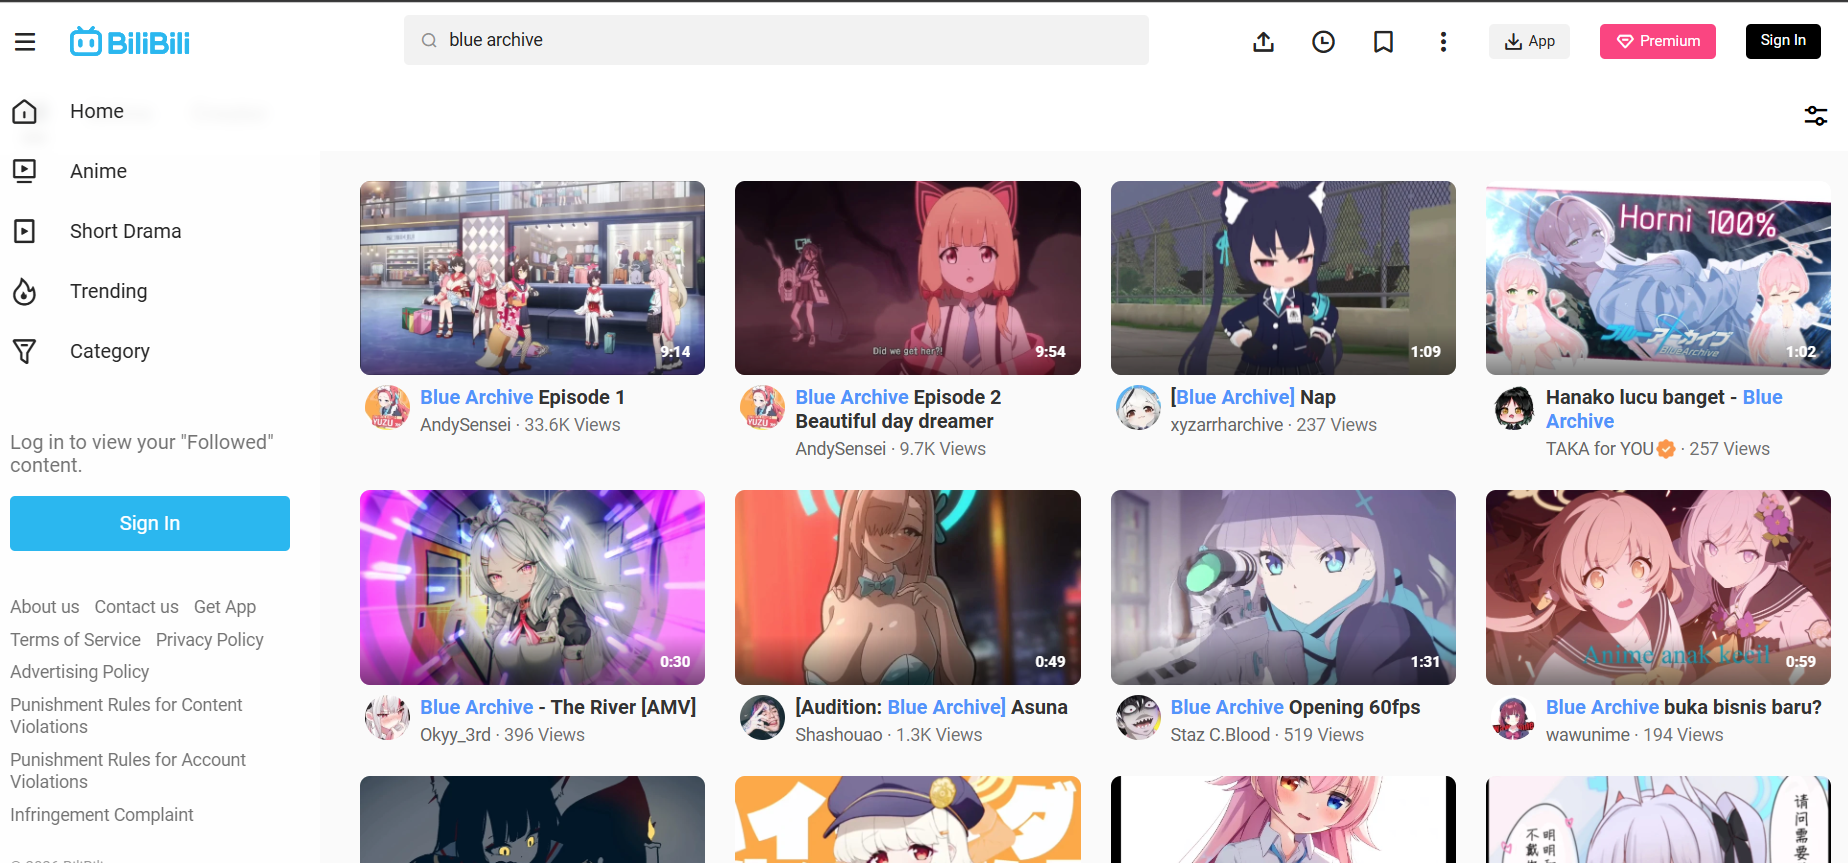Play the Blue Archive Episode 1 thumbnail

[x=532, y=278]
